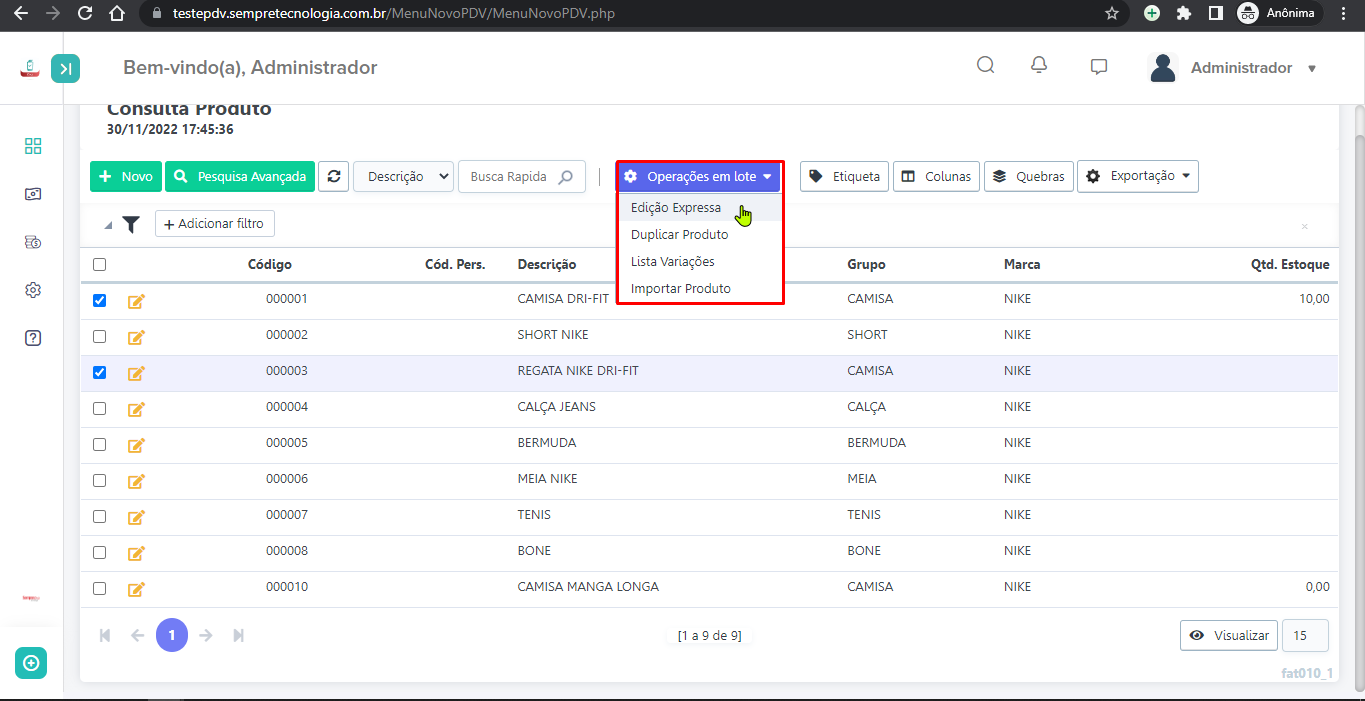Uncheck the CAMISA DRI-FIT row checkbox

(99, 300)
